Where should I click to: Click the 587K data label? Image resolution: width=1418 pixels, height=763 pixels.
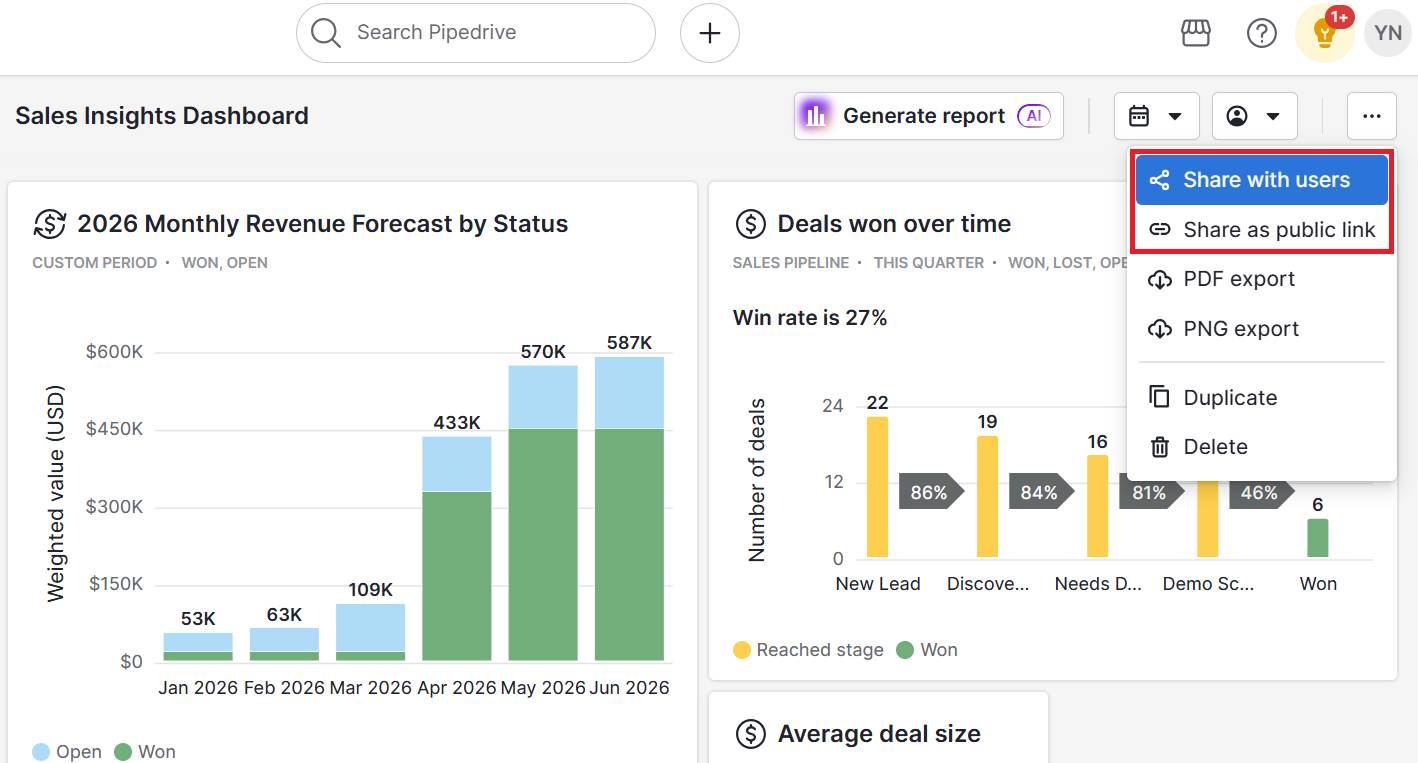[x=629, y=343]
